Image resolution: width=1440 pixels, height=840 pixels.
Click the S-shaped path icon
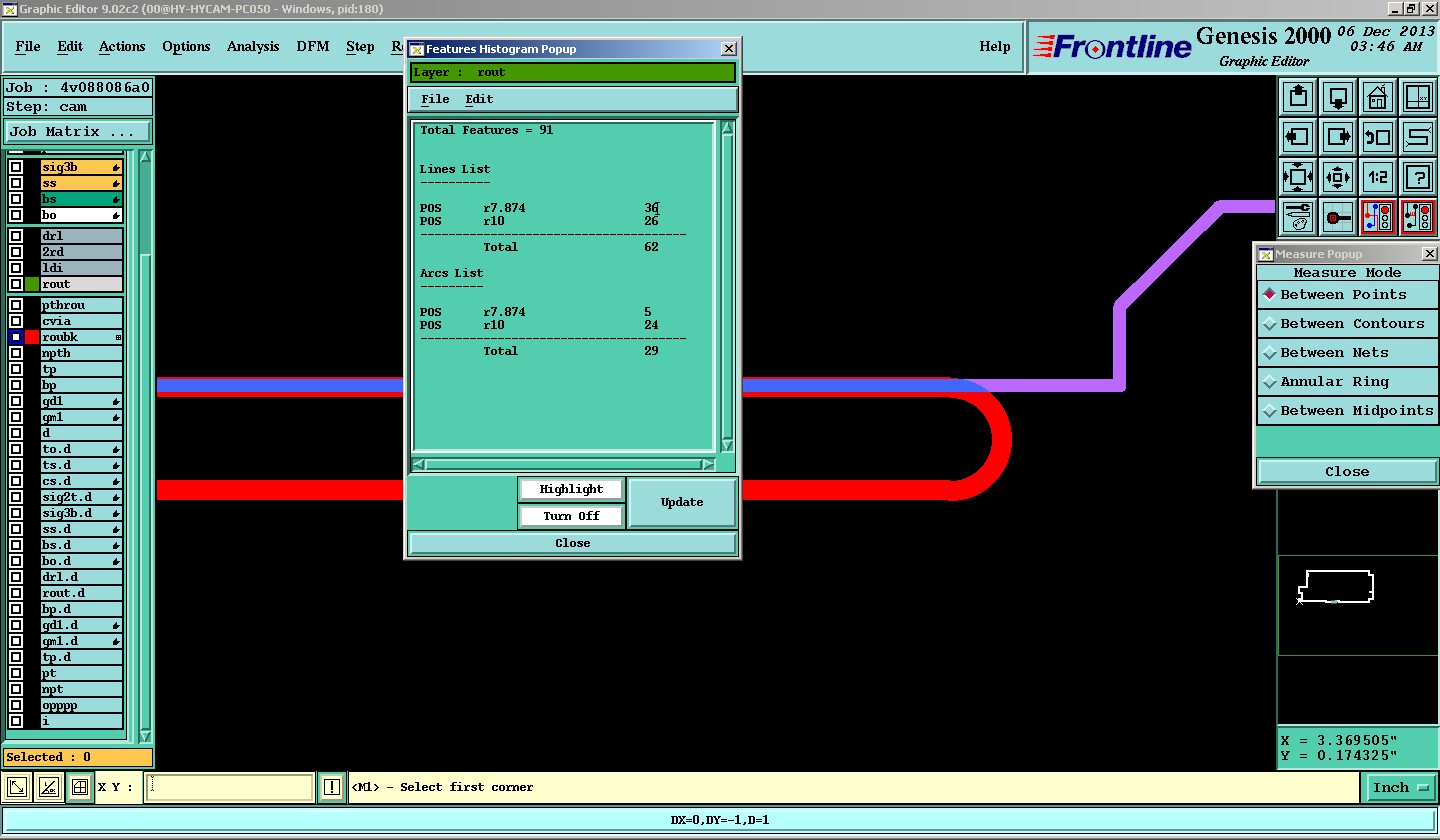(x=1418, y=137)
